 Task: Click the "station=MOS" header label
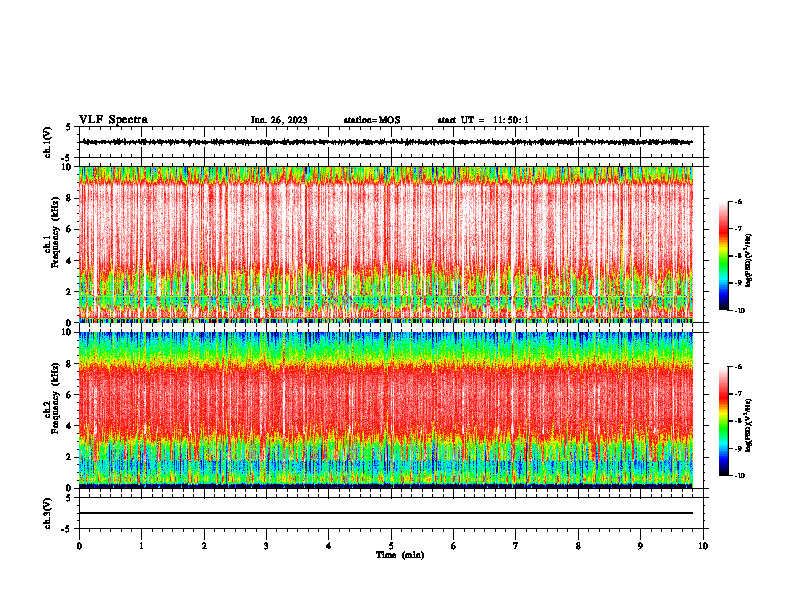click(372, 120)
